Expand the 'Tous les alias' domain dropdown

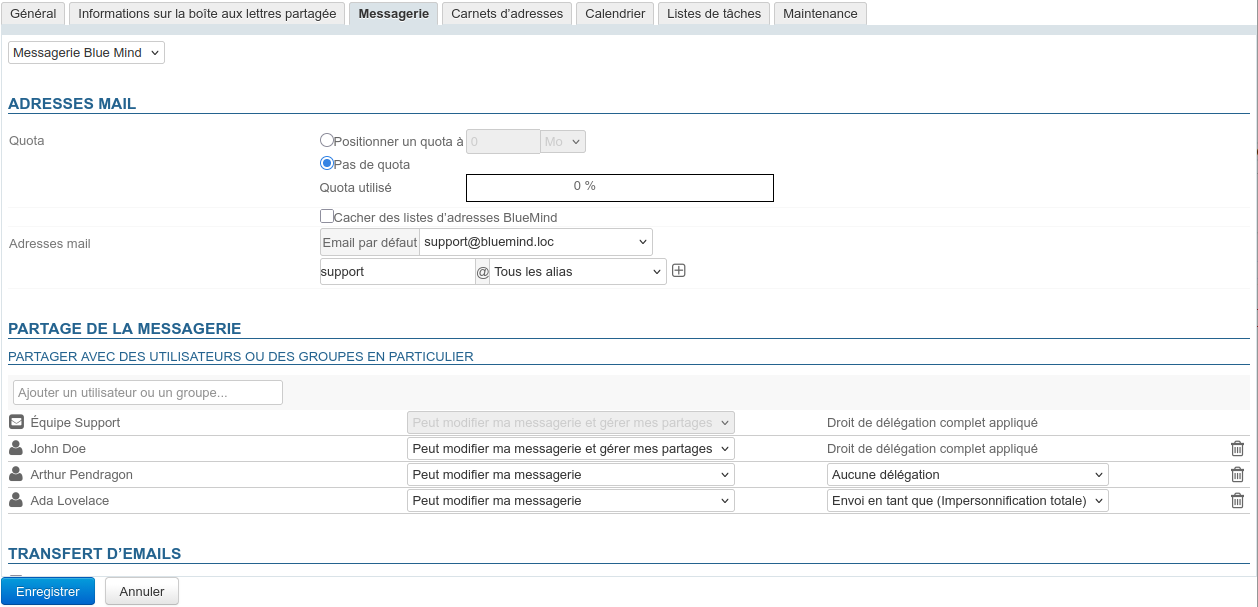(x=577, y=271)
